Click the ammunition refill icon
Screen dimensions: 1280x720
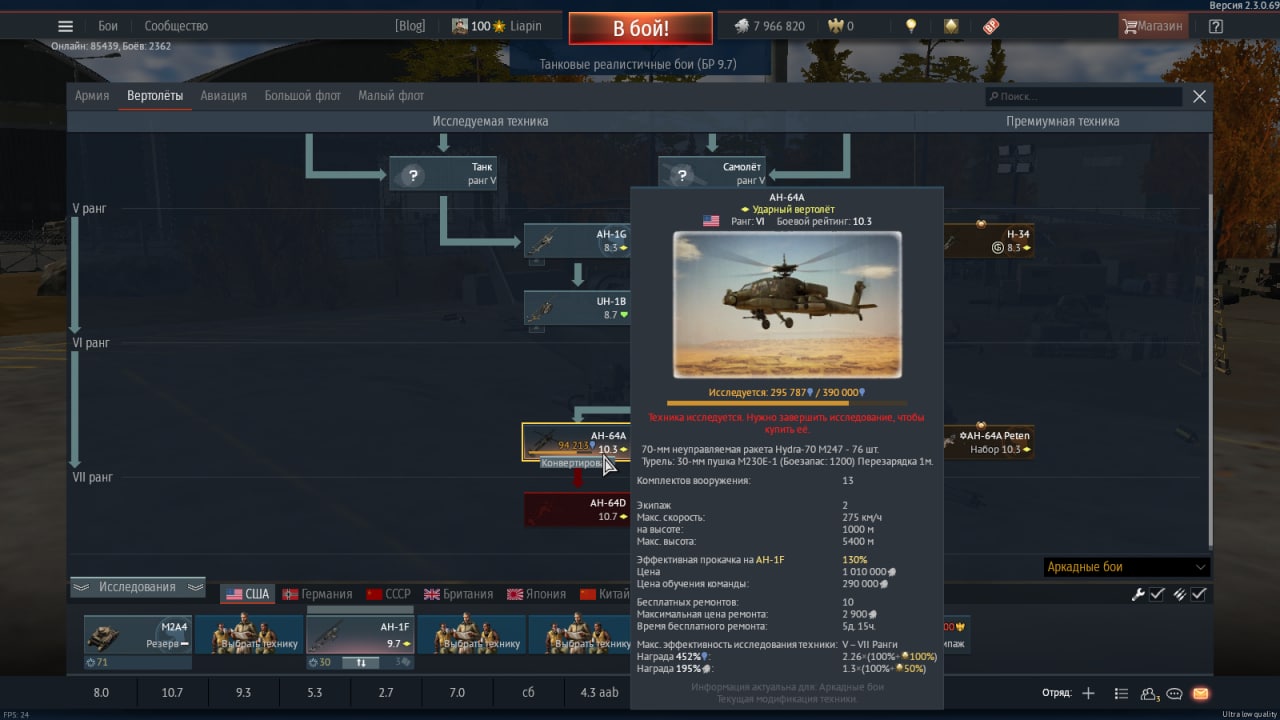coord(1180,594)
